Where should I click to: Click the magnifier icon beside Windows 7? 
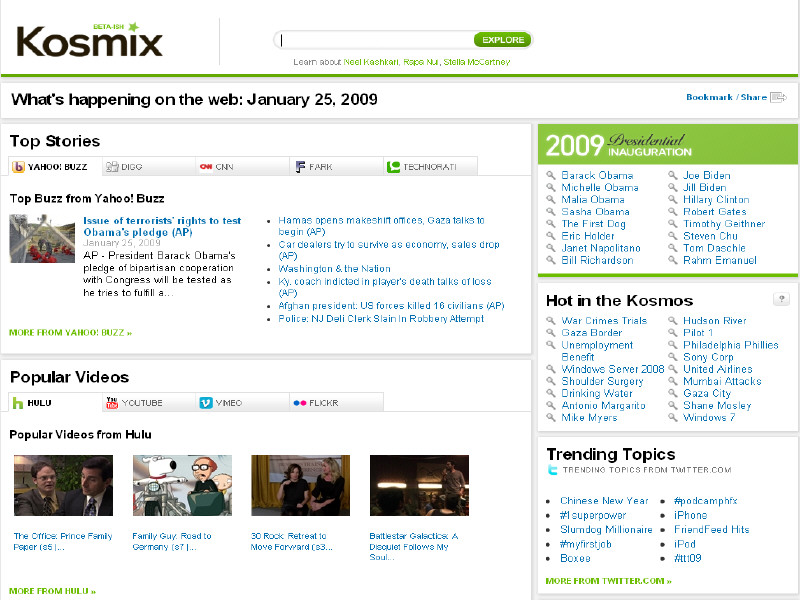pos(673,417)
